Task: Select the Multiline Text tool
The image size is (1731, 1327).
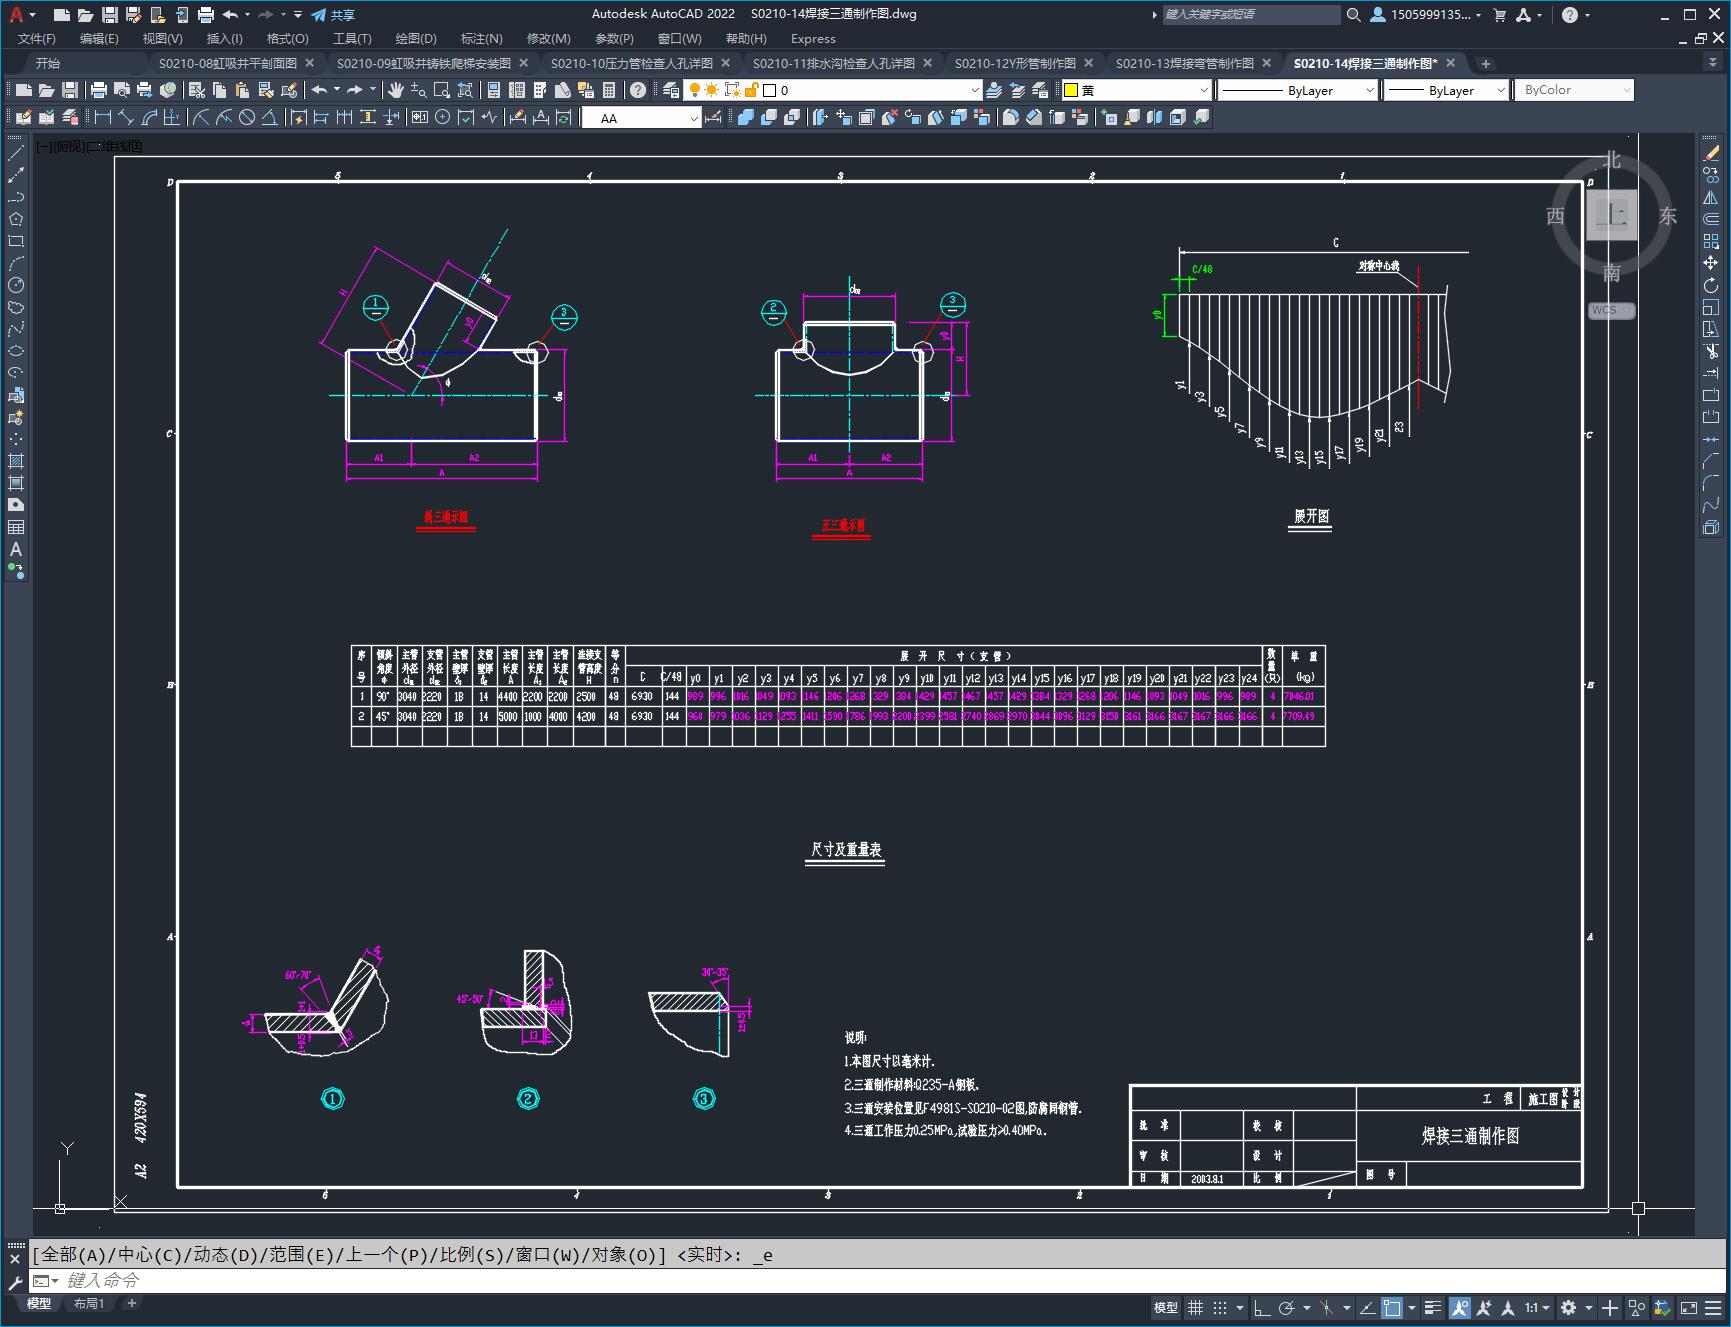Action: coord(16,549)
